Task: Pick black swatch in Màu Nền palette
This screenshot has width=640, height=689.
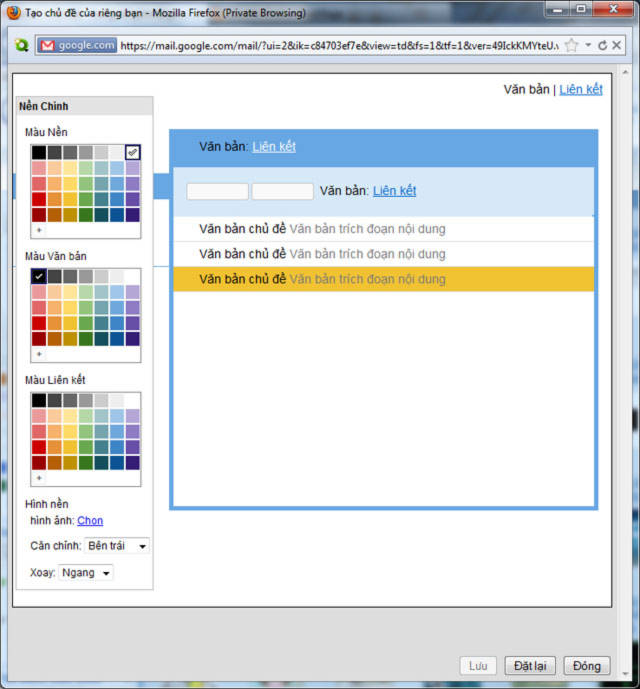Action: [39, 152]
